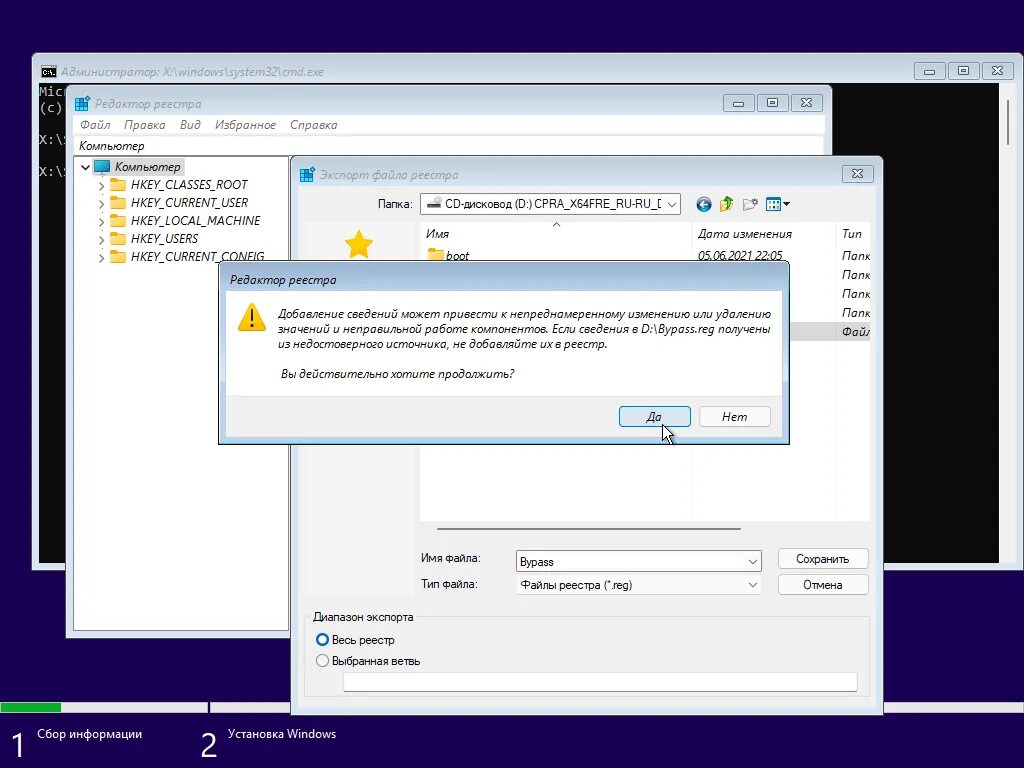Cancel the export with Отмена button
The height and width of the screenshot is (768, 1024).
pos(823,584)
